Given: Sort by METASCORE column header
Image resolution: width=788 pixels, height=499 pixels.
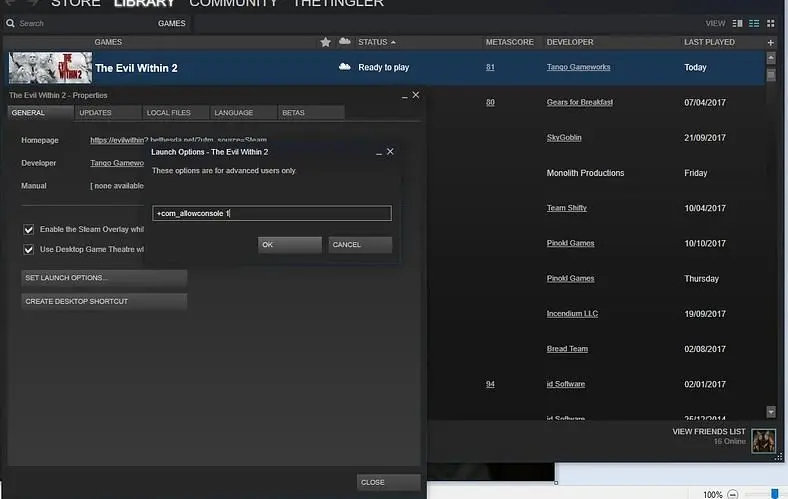Looking at the screenshot, I should coord(510,42).
